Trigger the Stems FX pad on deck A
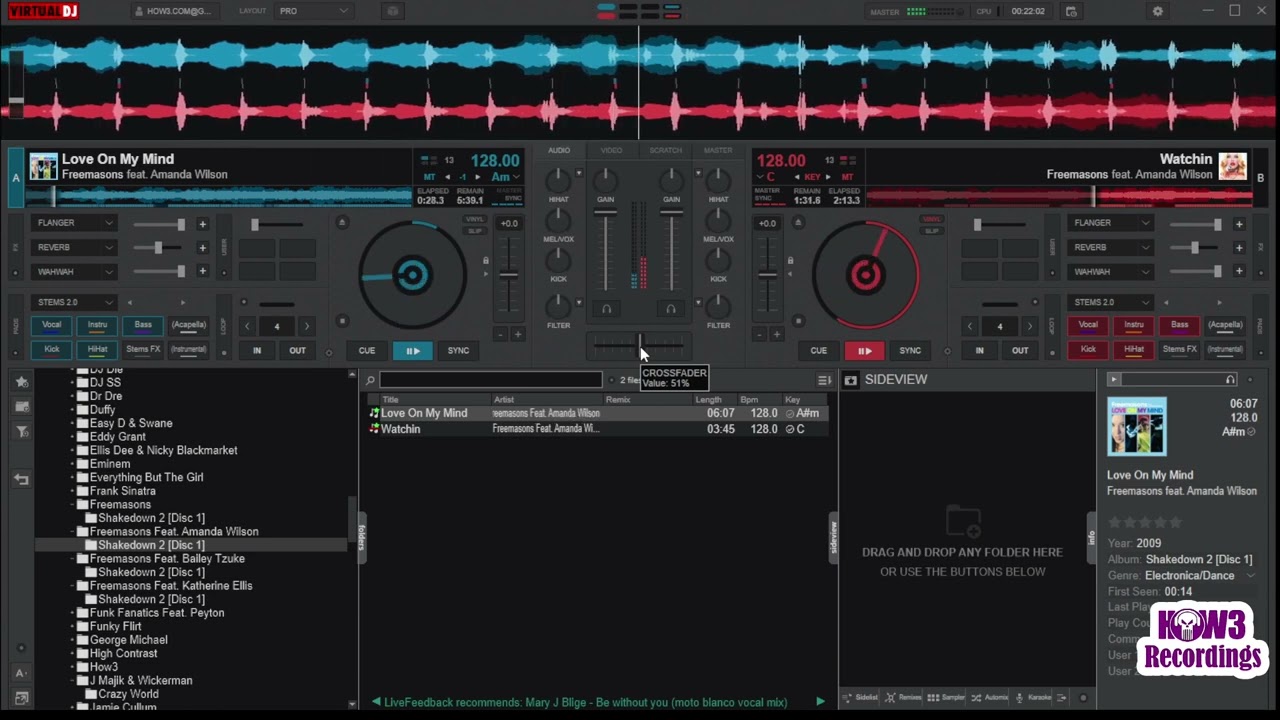The height and width of the screenshot is (720, 1280). 143,349
